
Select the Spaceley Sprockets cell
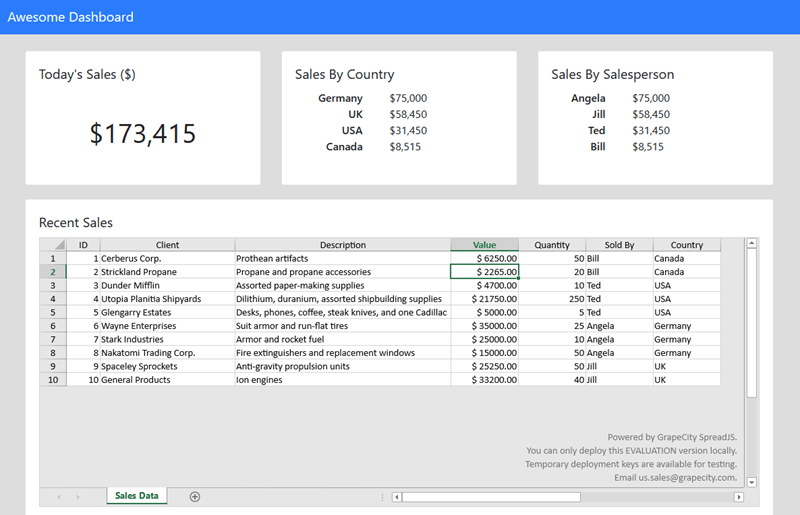(x=167, y=366)
